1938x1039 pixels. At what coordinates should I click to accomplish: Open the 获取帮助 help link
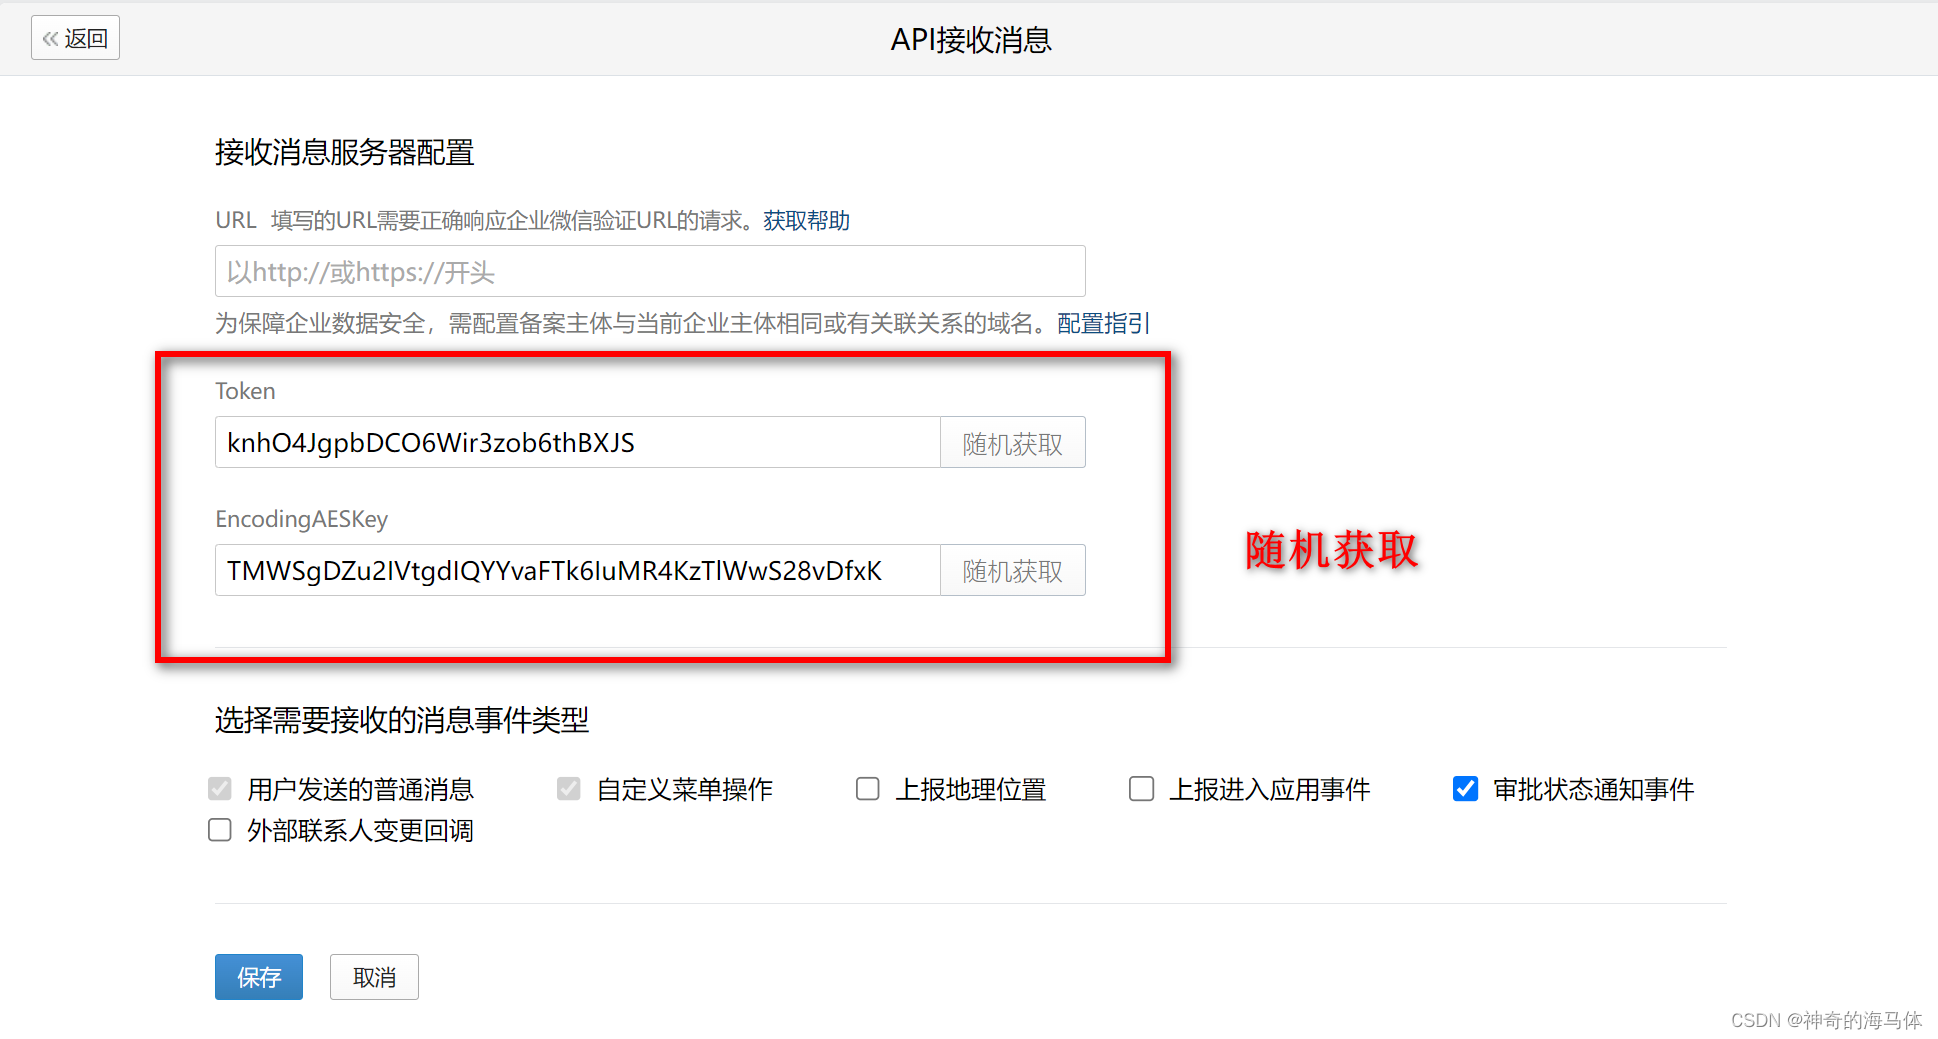click(806, 220)
